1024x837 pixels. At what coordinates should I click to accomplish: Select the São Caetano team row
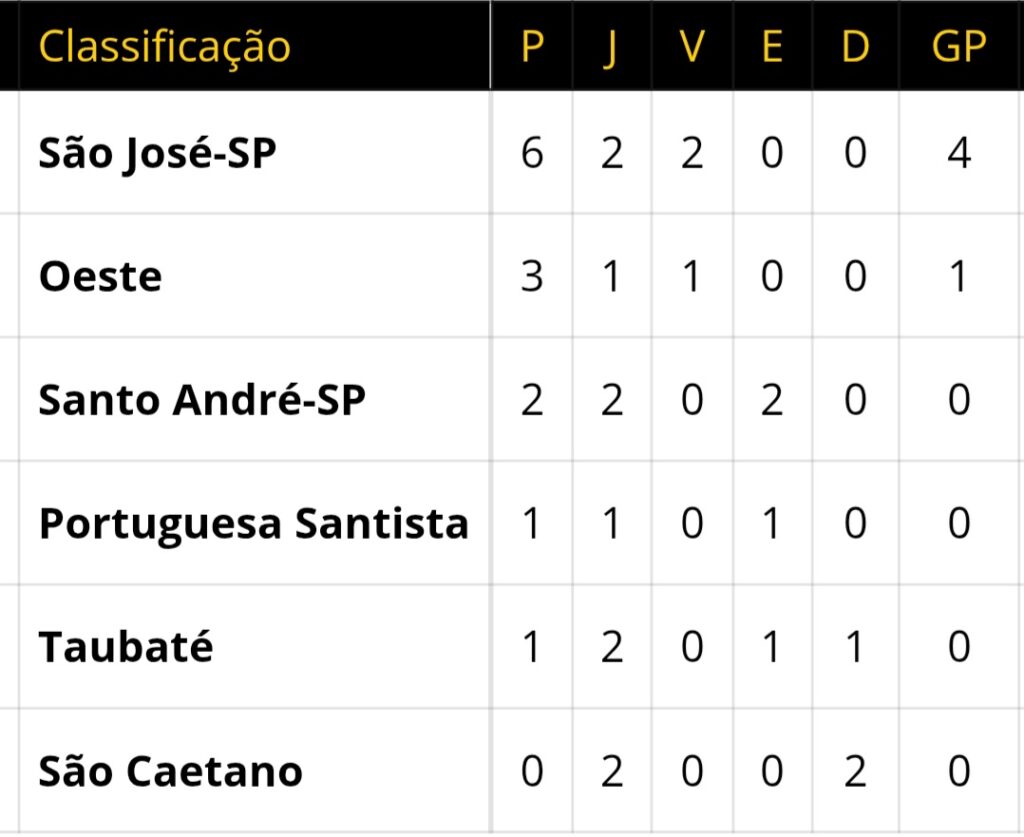[170, 771]
